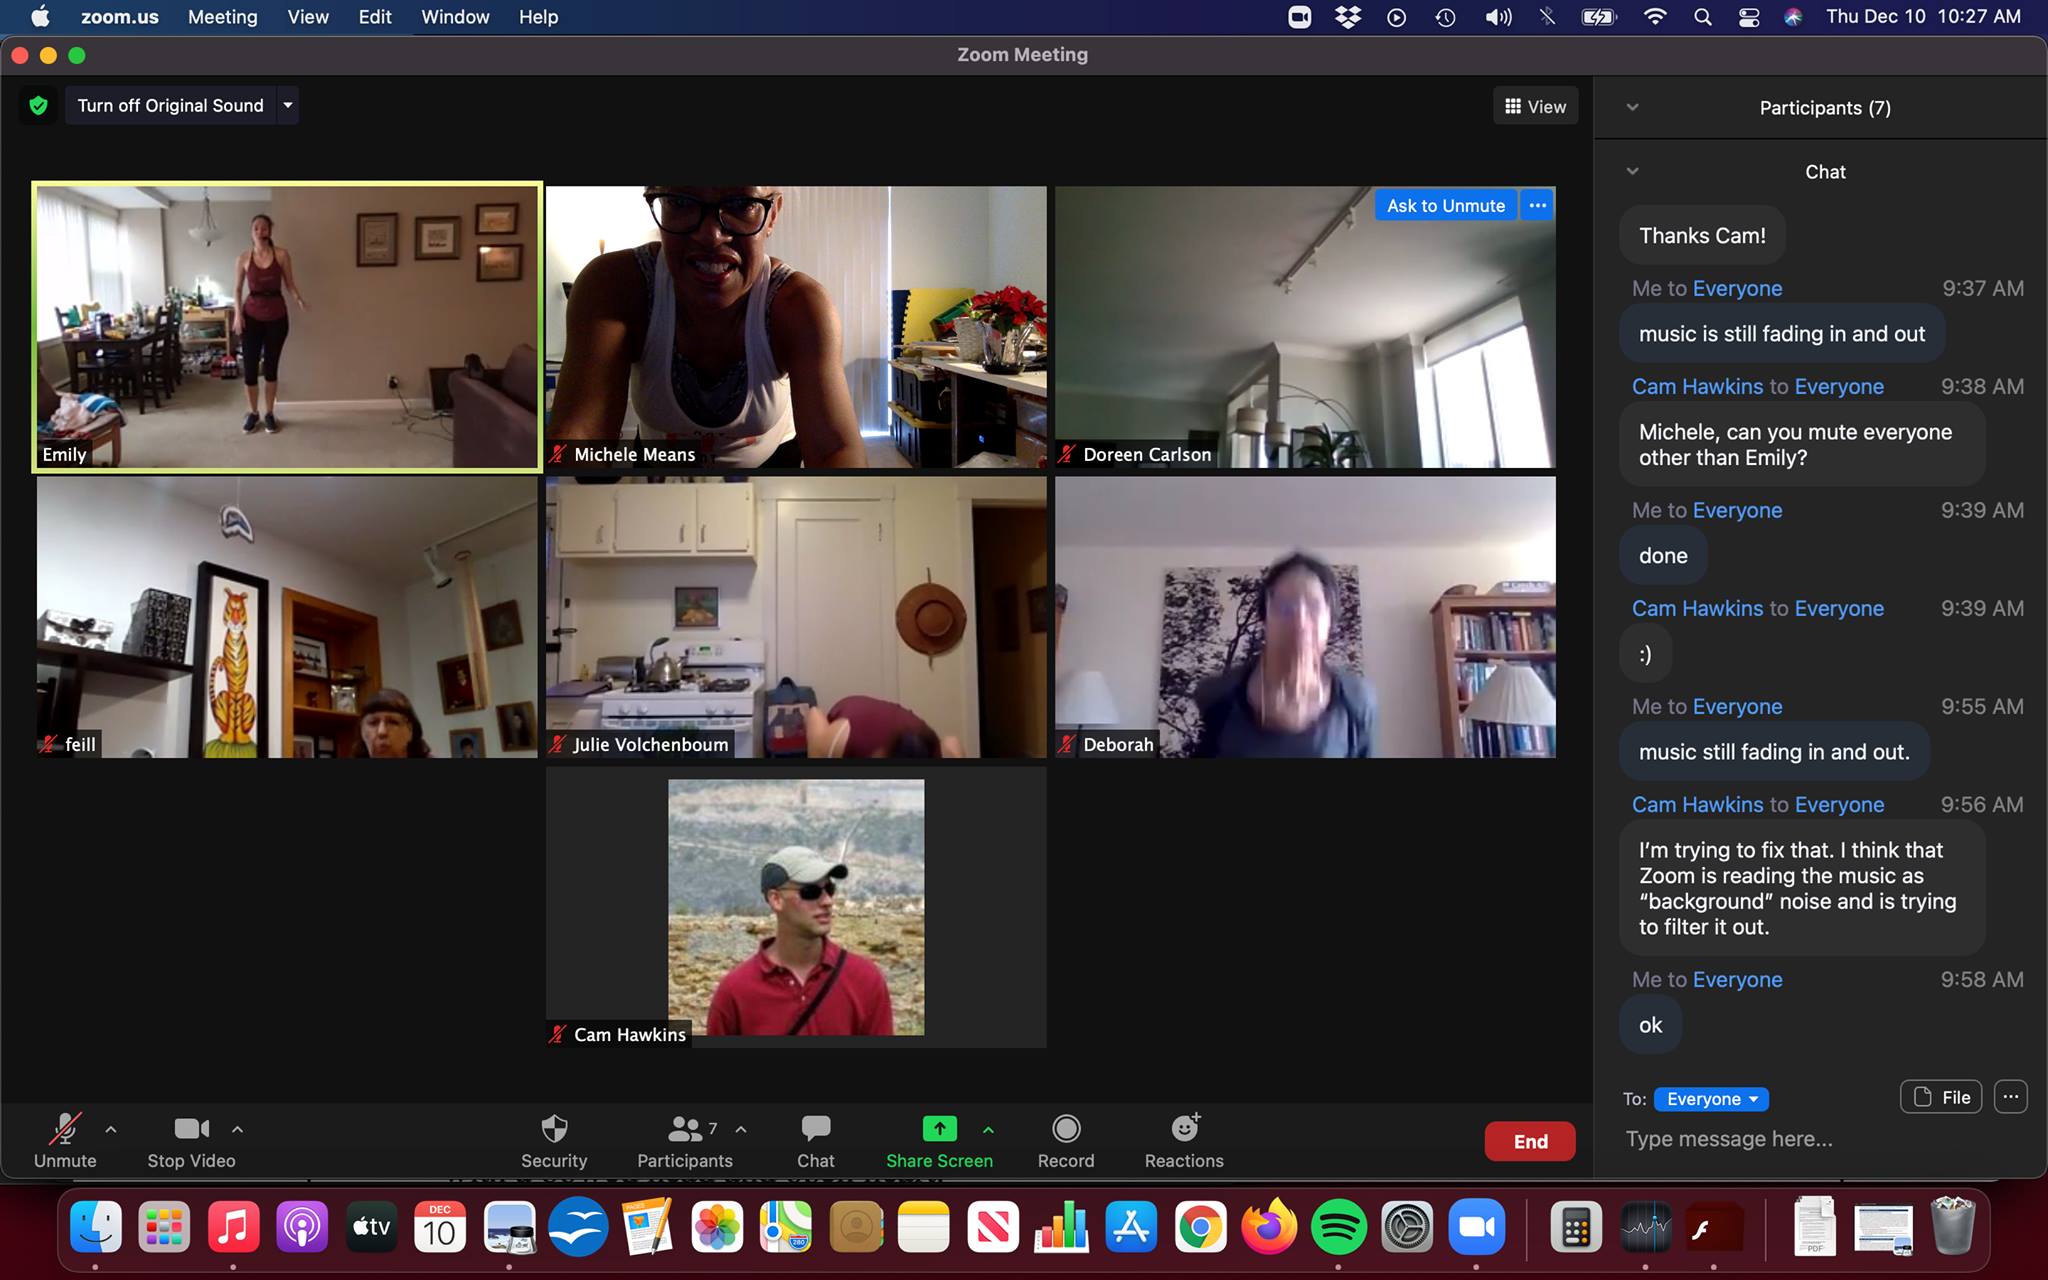The height and width of the screenshot is (1280, 2048).
Task: Collapse the Chat panel chevron
Action: pos(1632,171)
